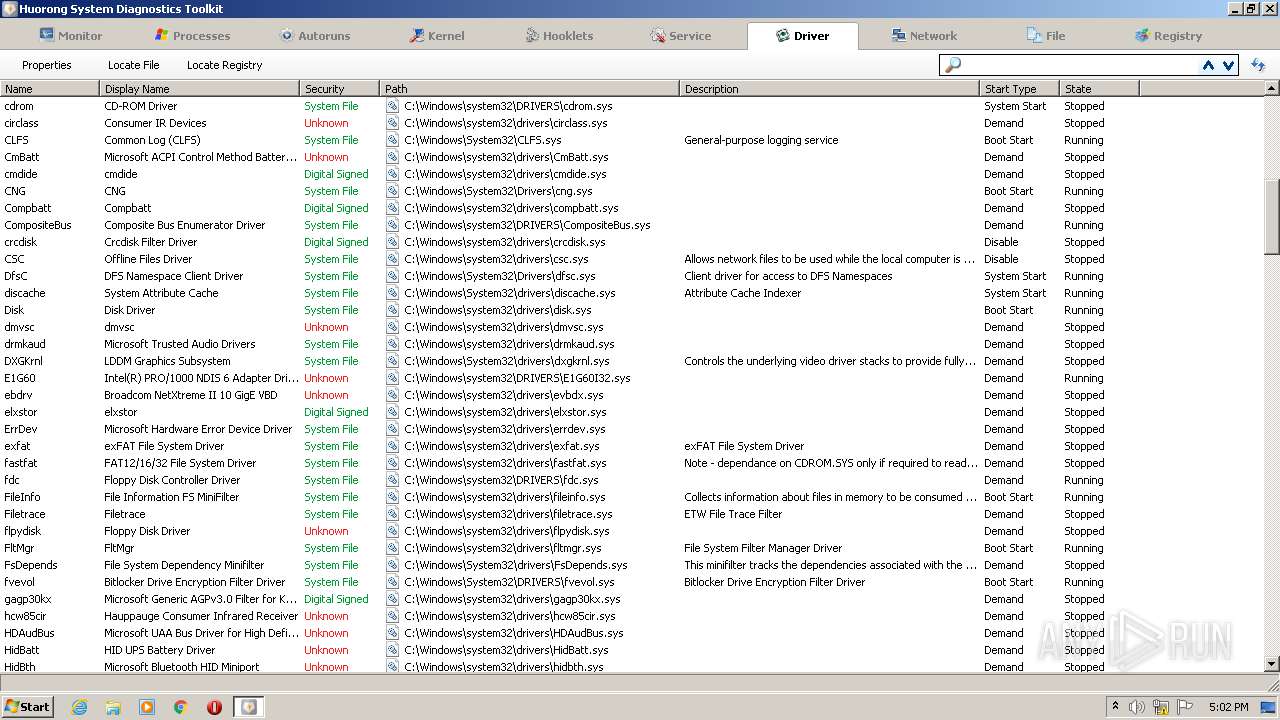This screenshot has width=1280, height=720.
Task: Click the Locate File button
Action: point(133,65)
